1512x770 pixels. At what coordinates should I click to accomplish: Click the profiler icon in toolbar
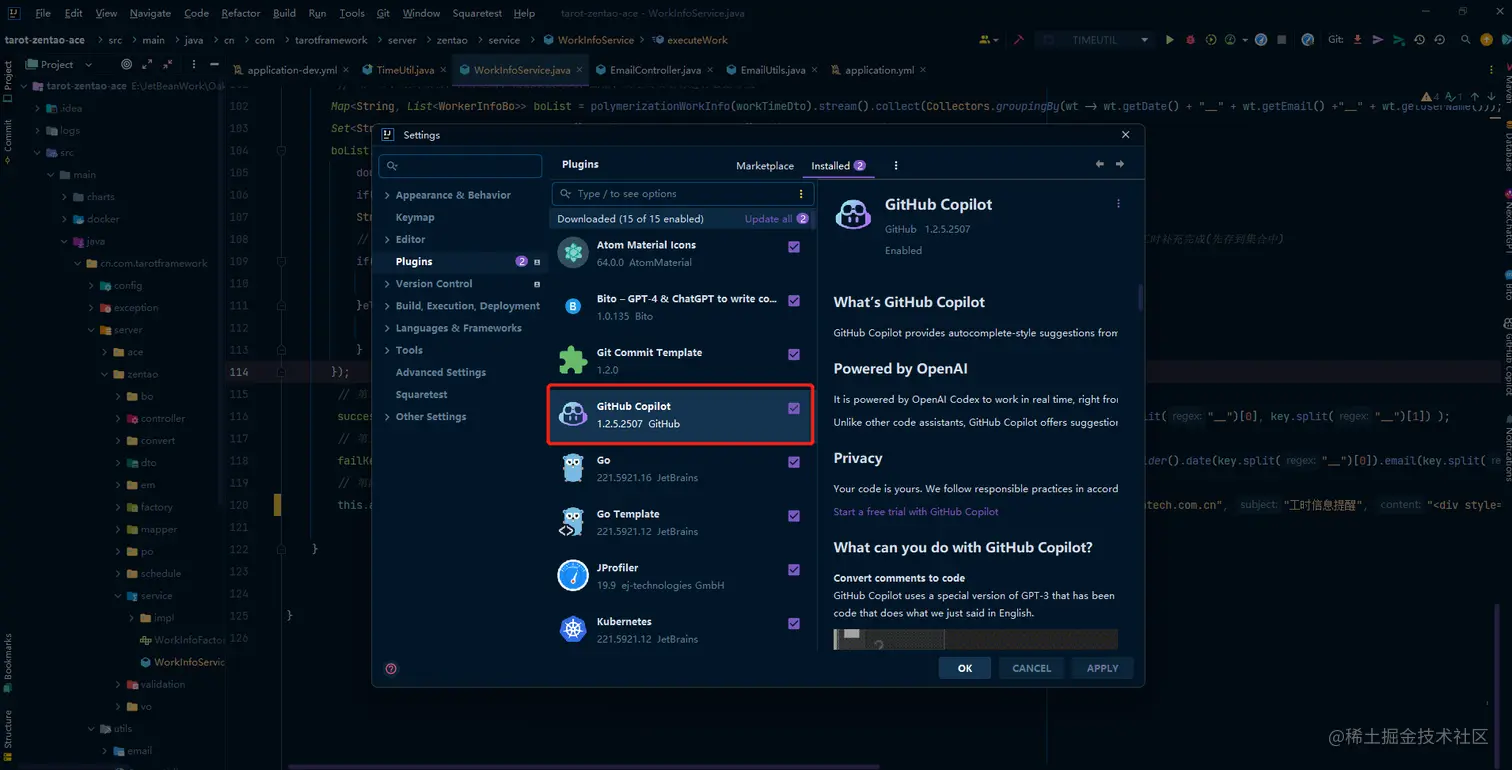click(x=1230, y=40)
